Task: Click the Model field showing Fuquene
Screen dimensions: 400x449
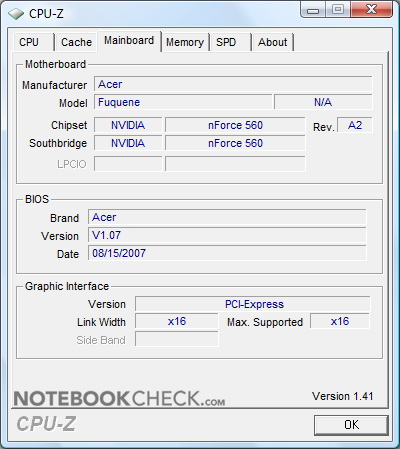Action: click(x=183, y=102)
